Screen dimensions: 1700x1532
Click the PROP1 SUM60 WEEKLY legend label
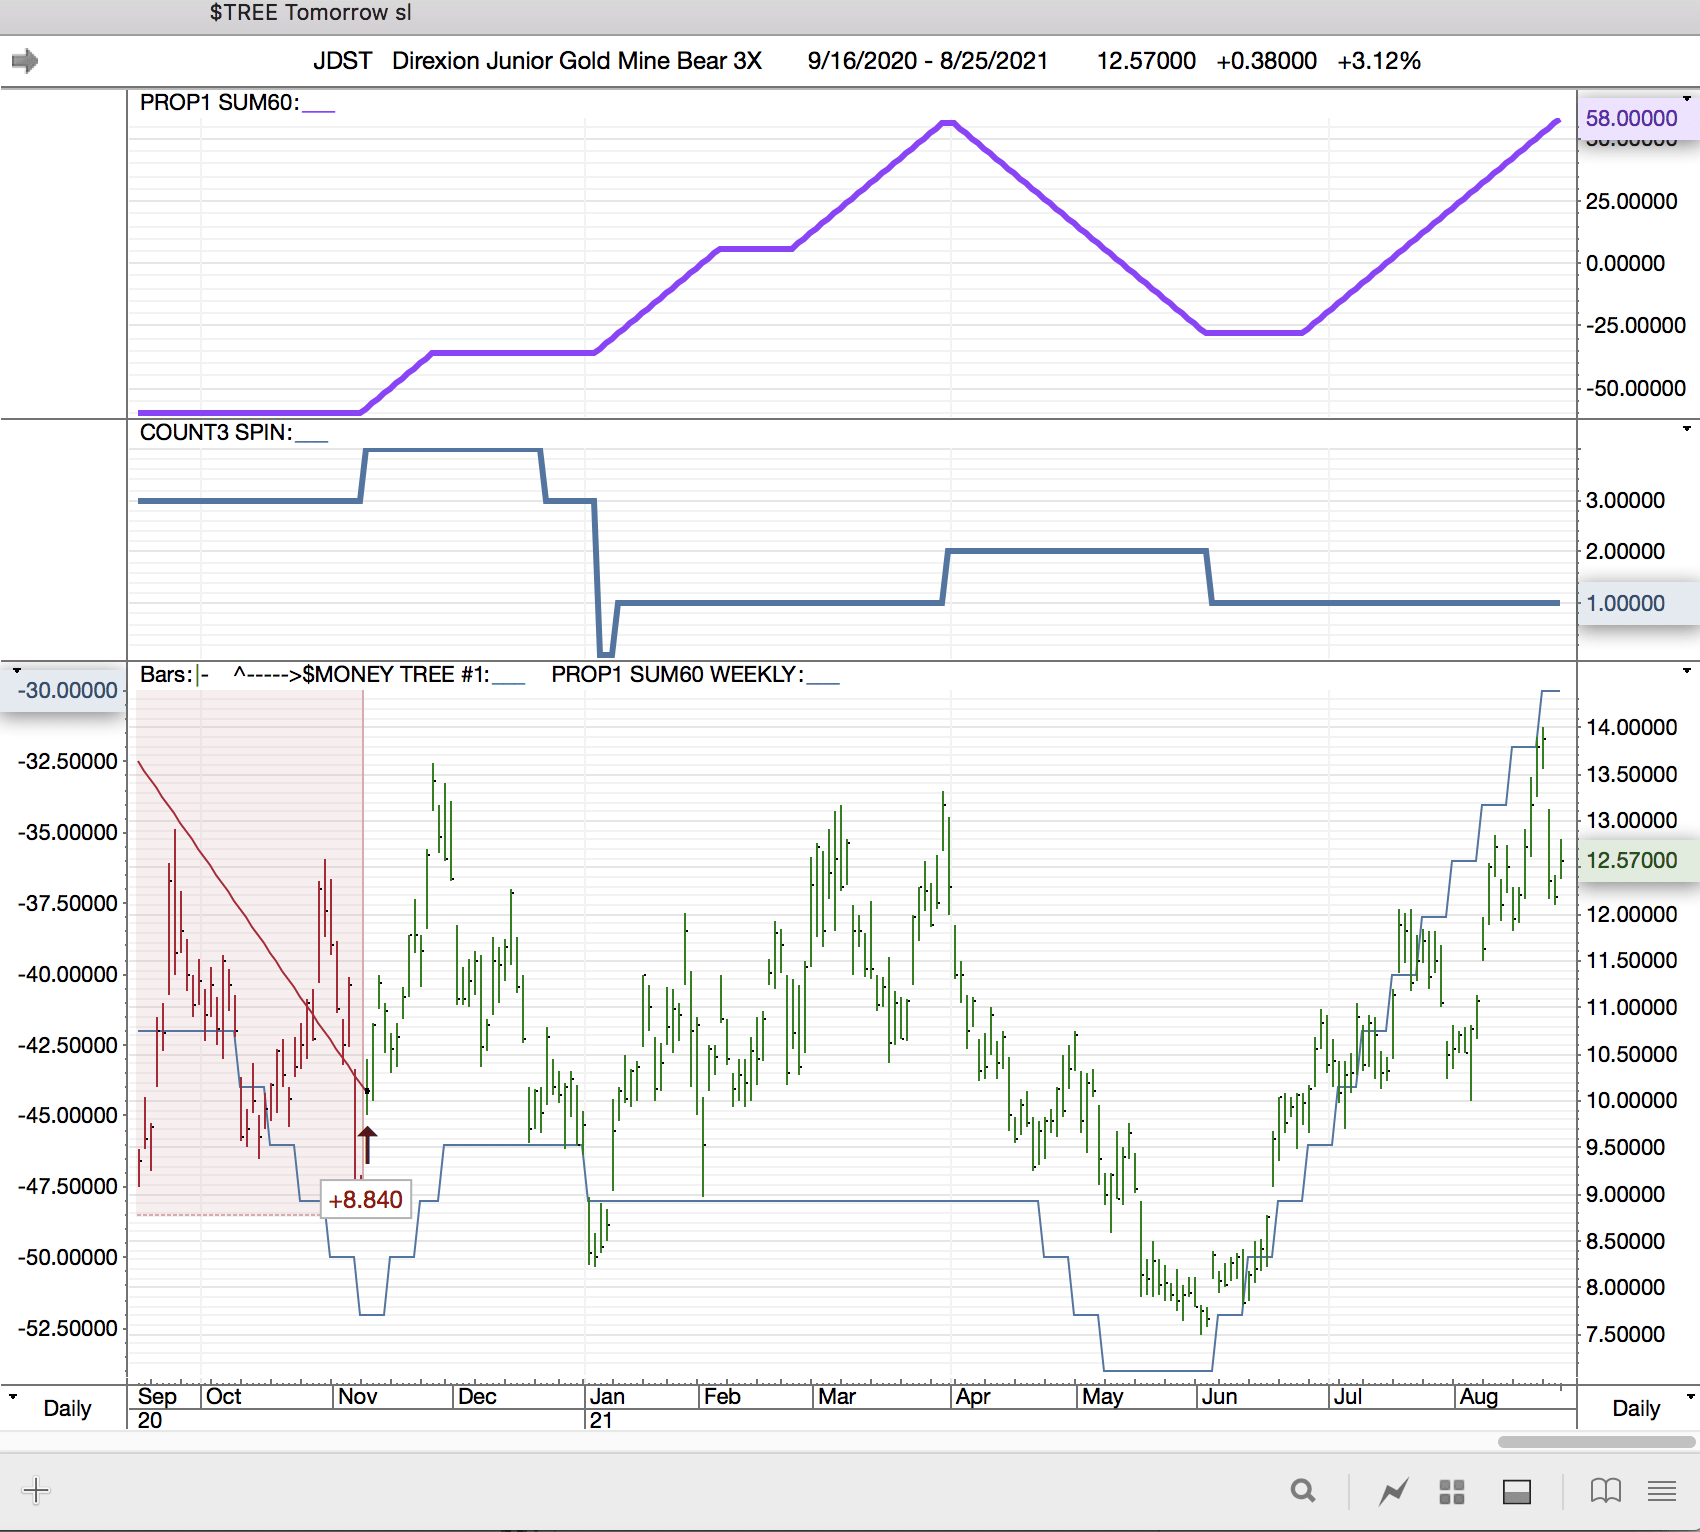click(x=677, y=675)
